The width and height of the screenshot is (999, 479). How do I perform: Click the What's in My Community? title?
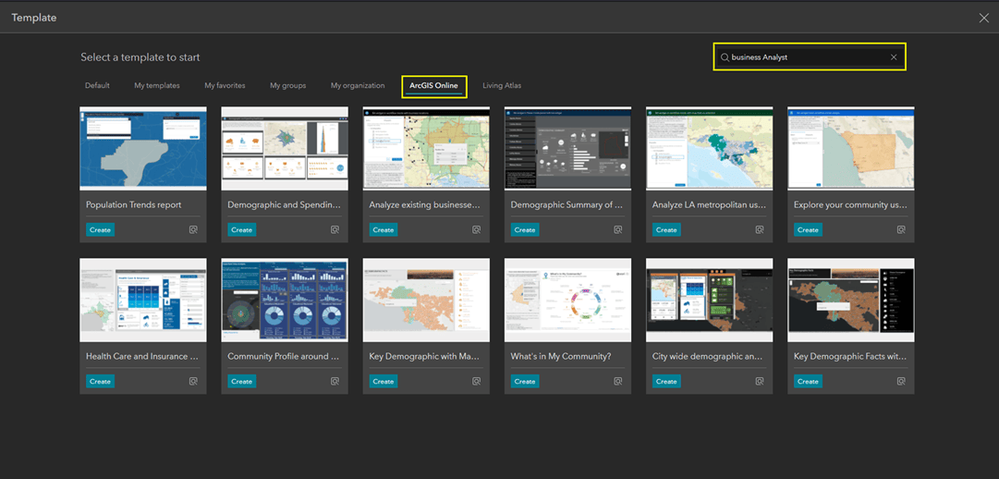coord(561,357)
